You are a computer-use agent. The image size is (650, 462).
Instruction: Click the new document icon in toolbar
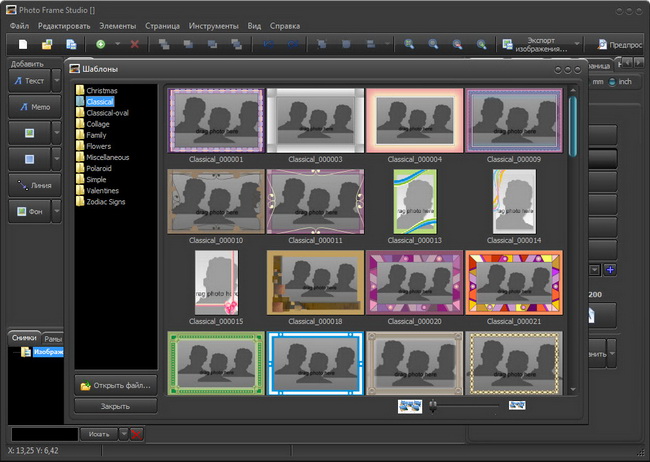point(21,45)
